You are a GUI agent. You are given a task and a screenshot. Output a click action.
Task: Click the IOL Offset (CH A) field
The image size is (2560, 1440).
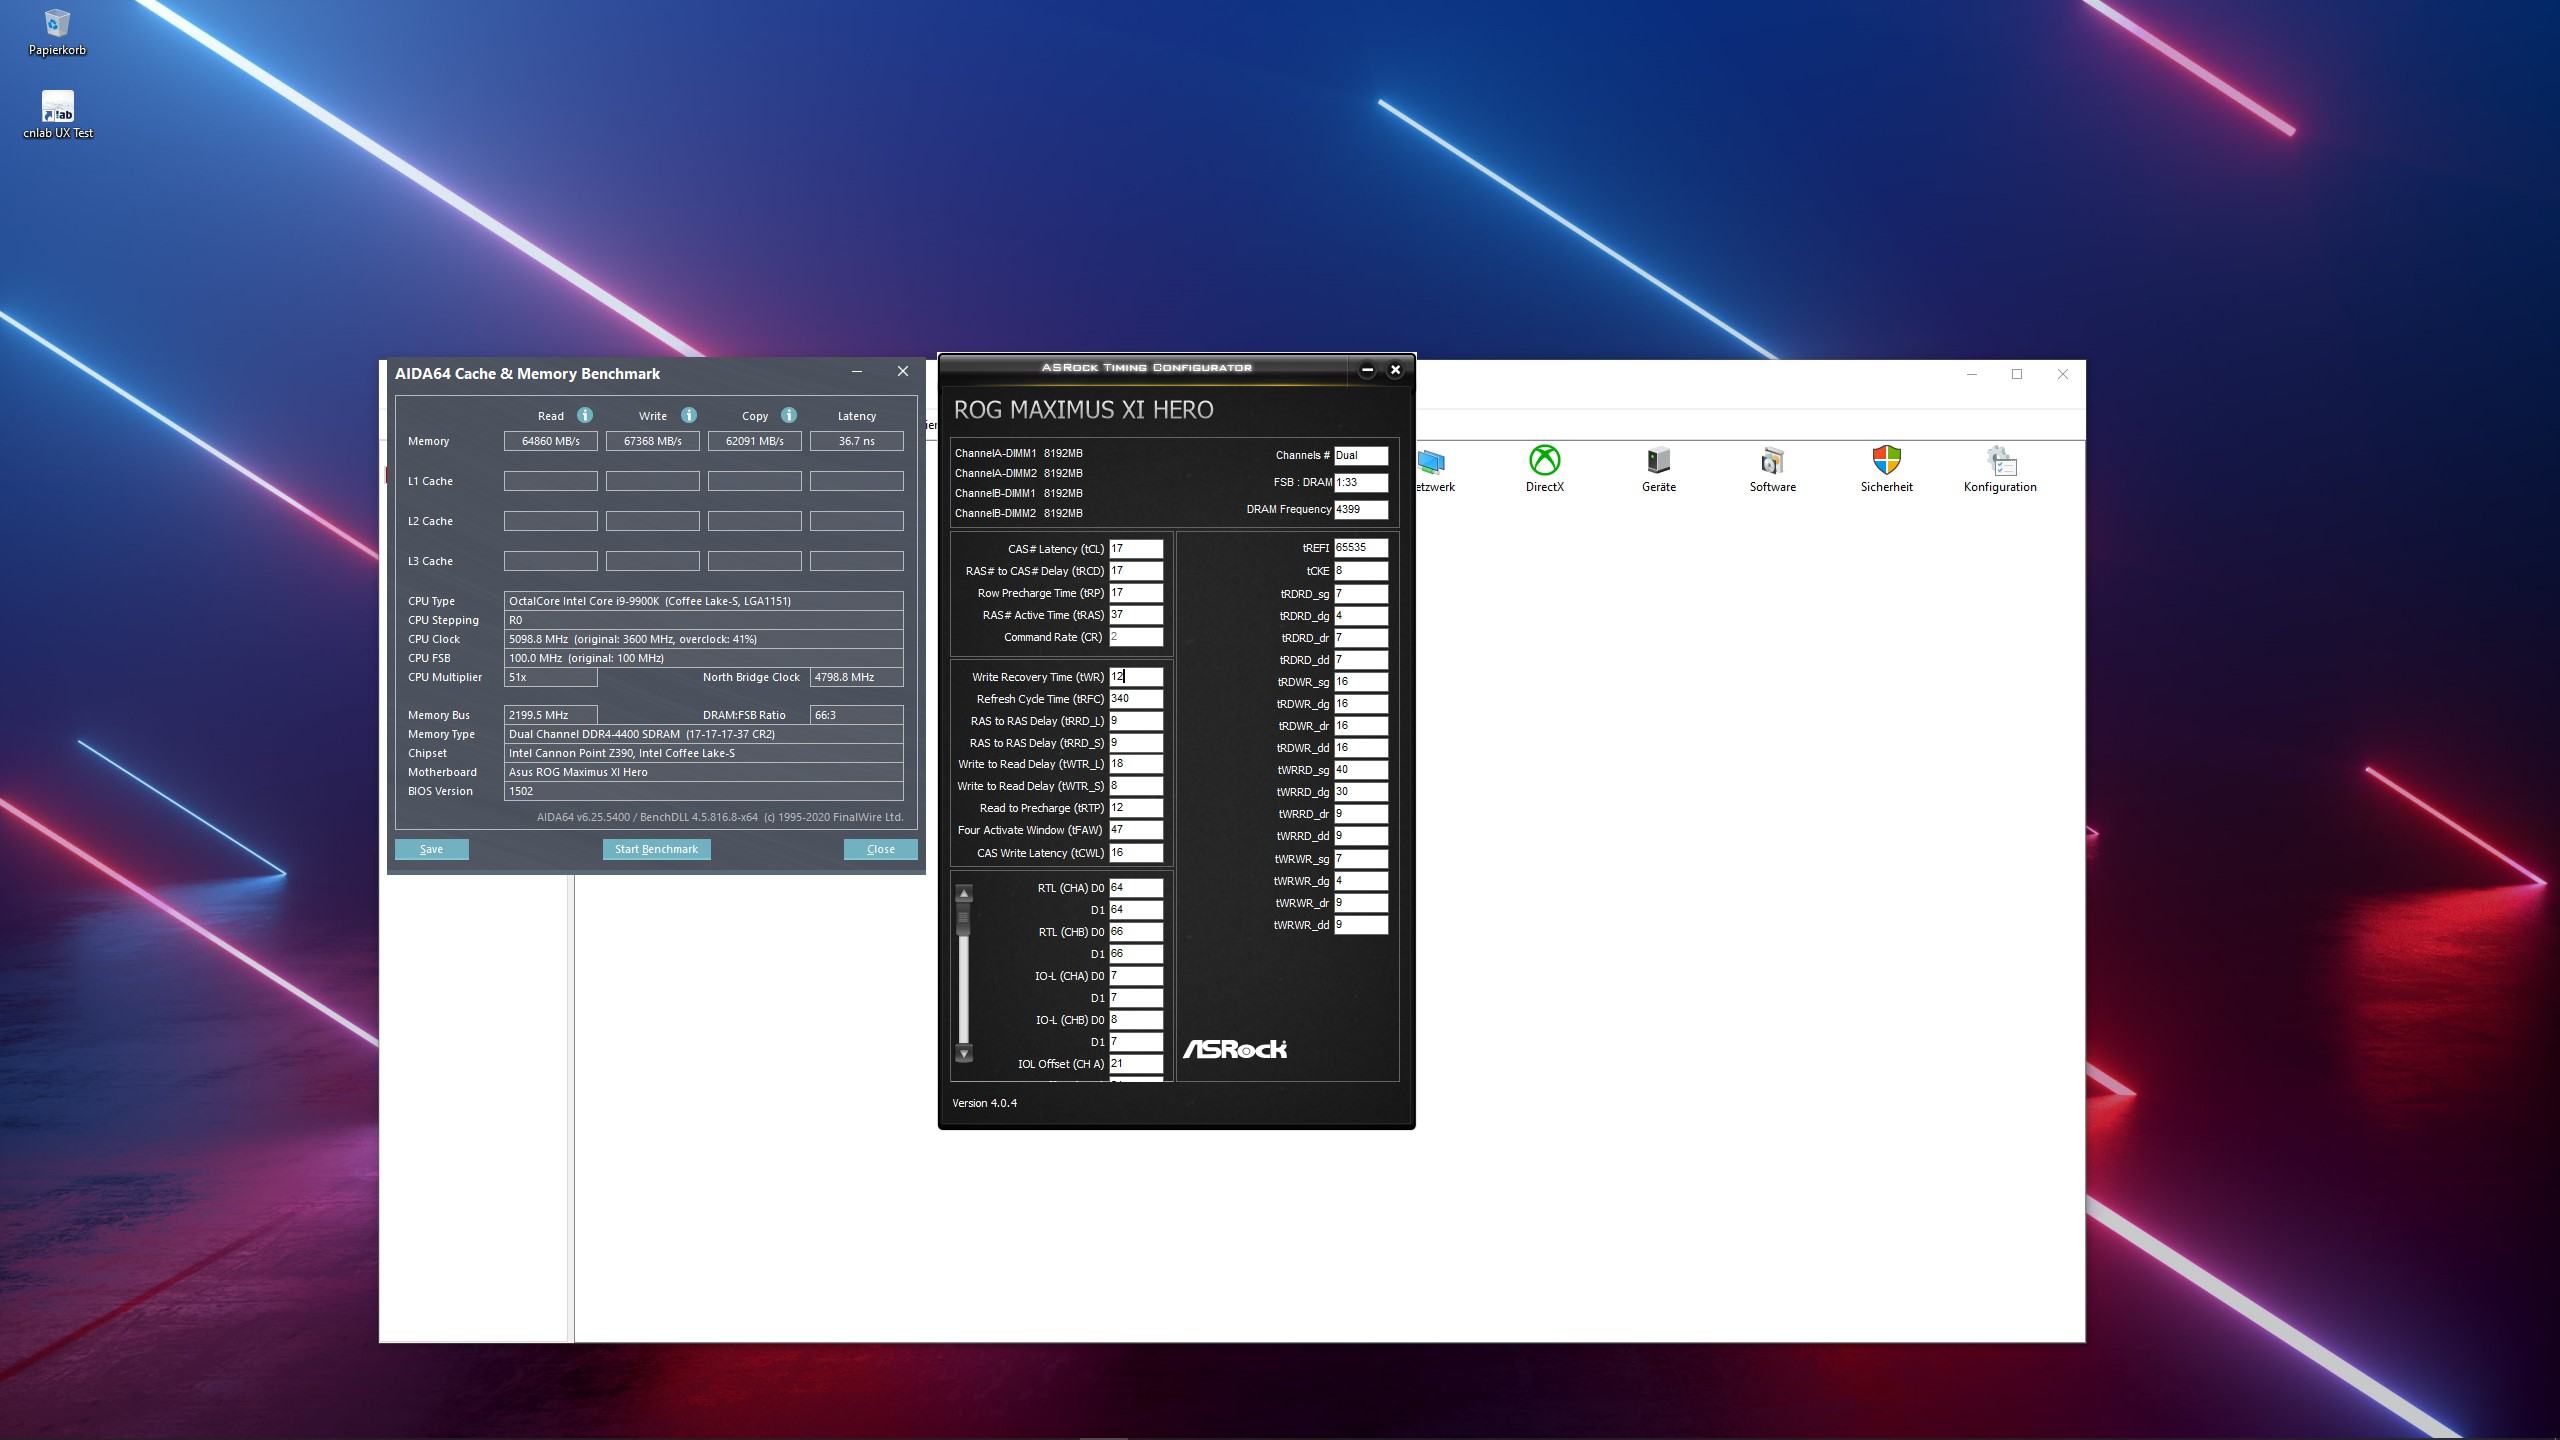point(1136,1064)
